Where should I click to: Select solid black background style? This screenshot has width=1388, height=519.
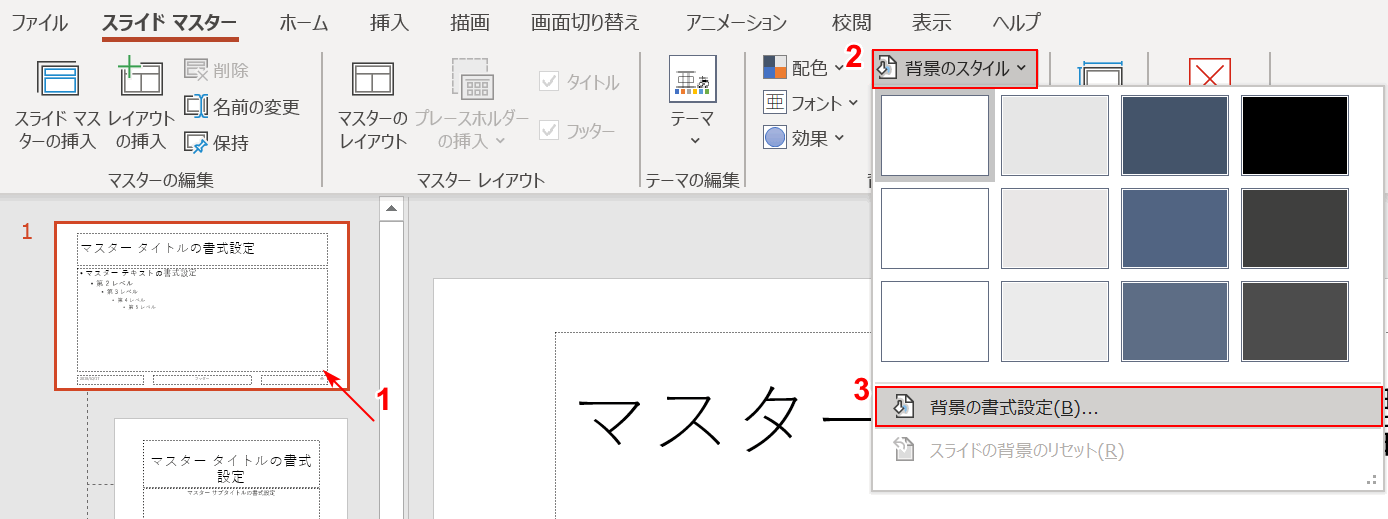tap(1295, 135)
